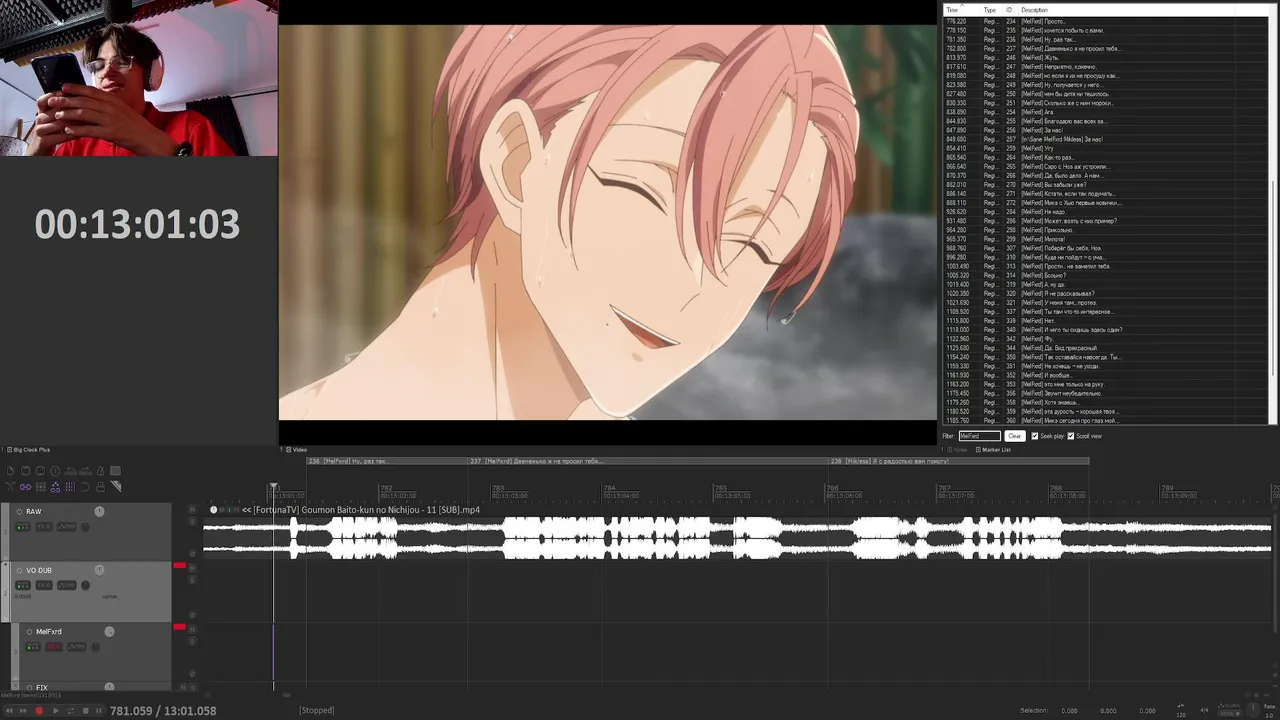1280x720 pixels.
Task: Click the transport Play button
Action: coord(55,710)
